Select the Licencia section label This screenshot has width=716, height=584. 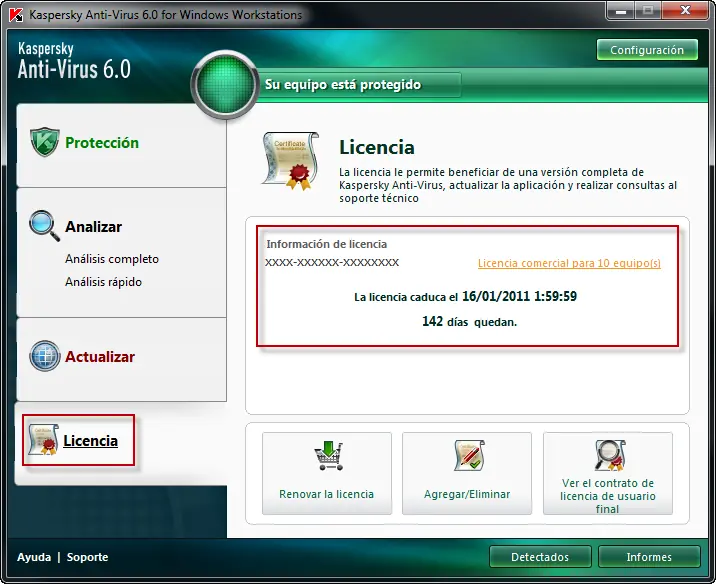point(90,441)
